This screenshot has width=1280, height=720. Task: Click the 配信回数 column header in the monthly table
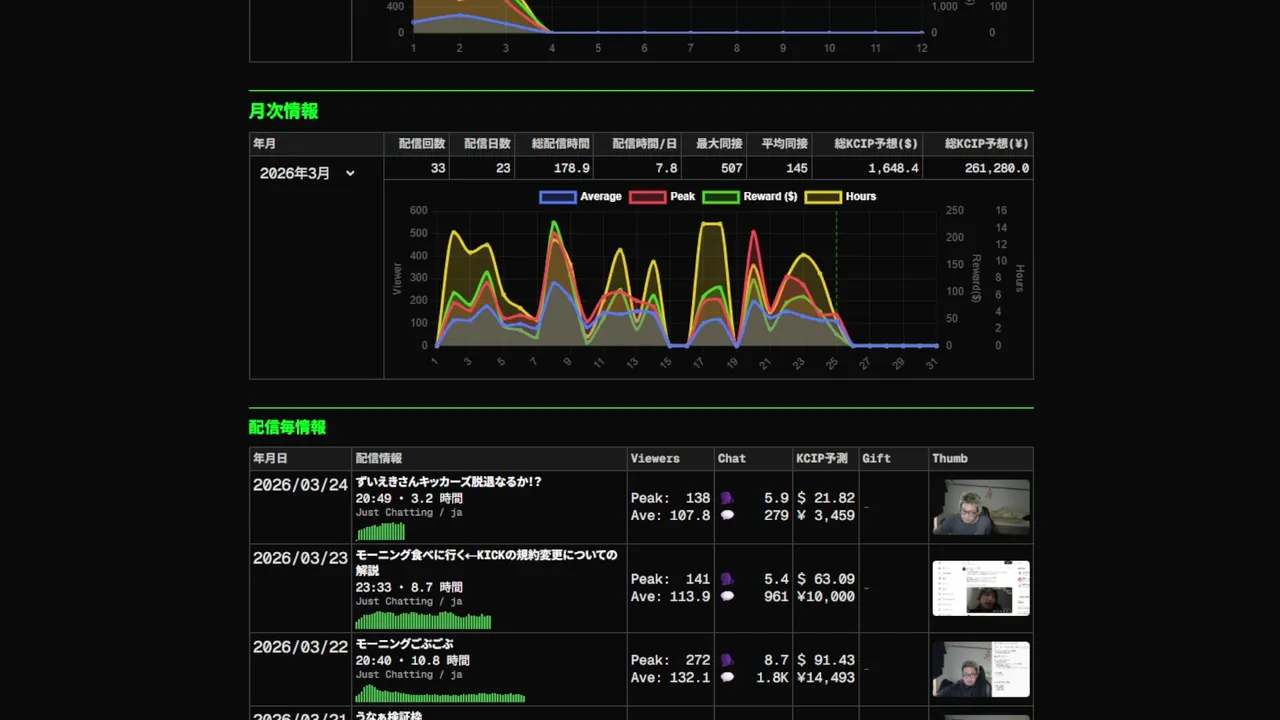pyautogui.click(x=422, y=144)
